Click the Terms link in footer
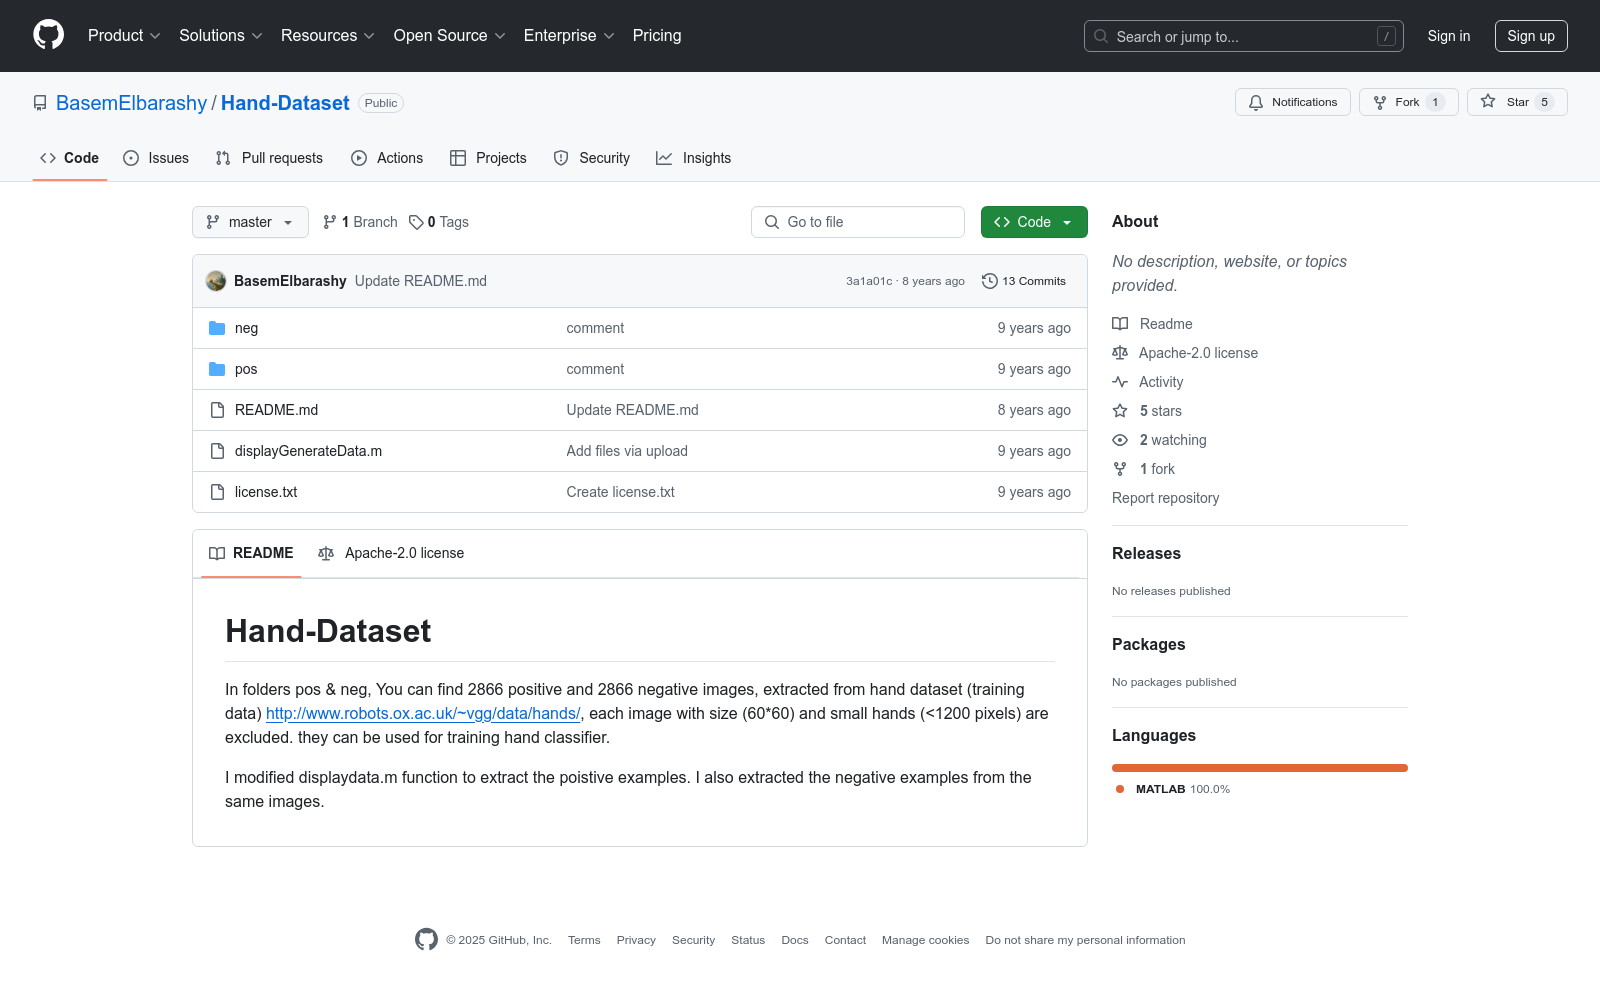Image resolution: width=1600 pixels, height=1000 pixels. pyautogui.click(x=584, y=940)
